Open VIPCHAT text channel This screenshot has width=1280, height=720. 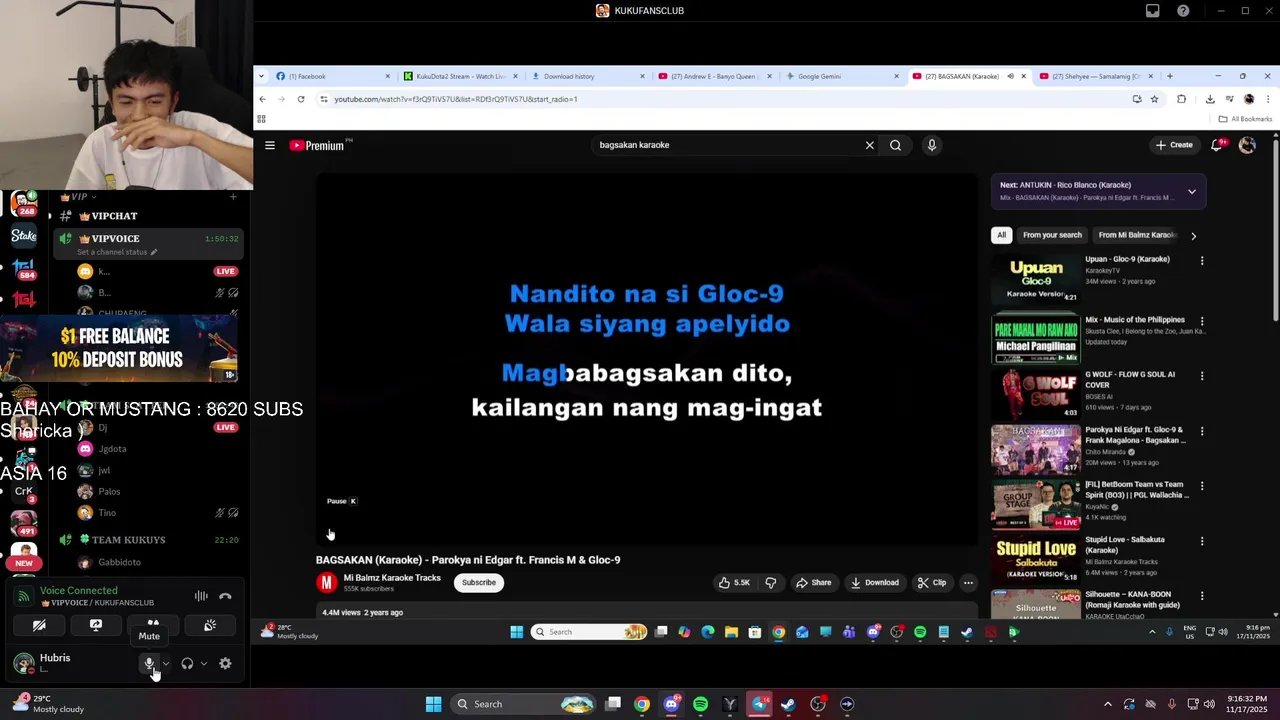[x=114, y=216]
